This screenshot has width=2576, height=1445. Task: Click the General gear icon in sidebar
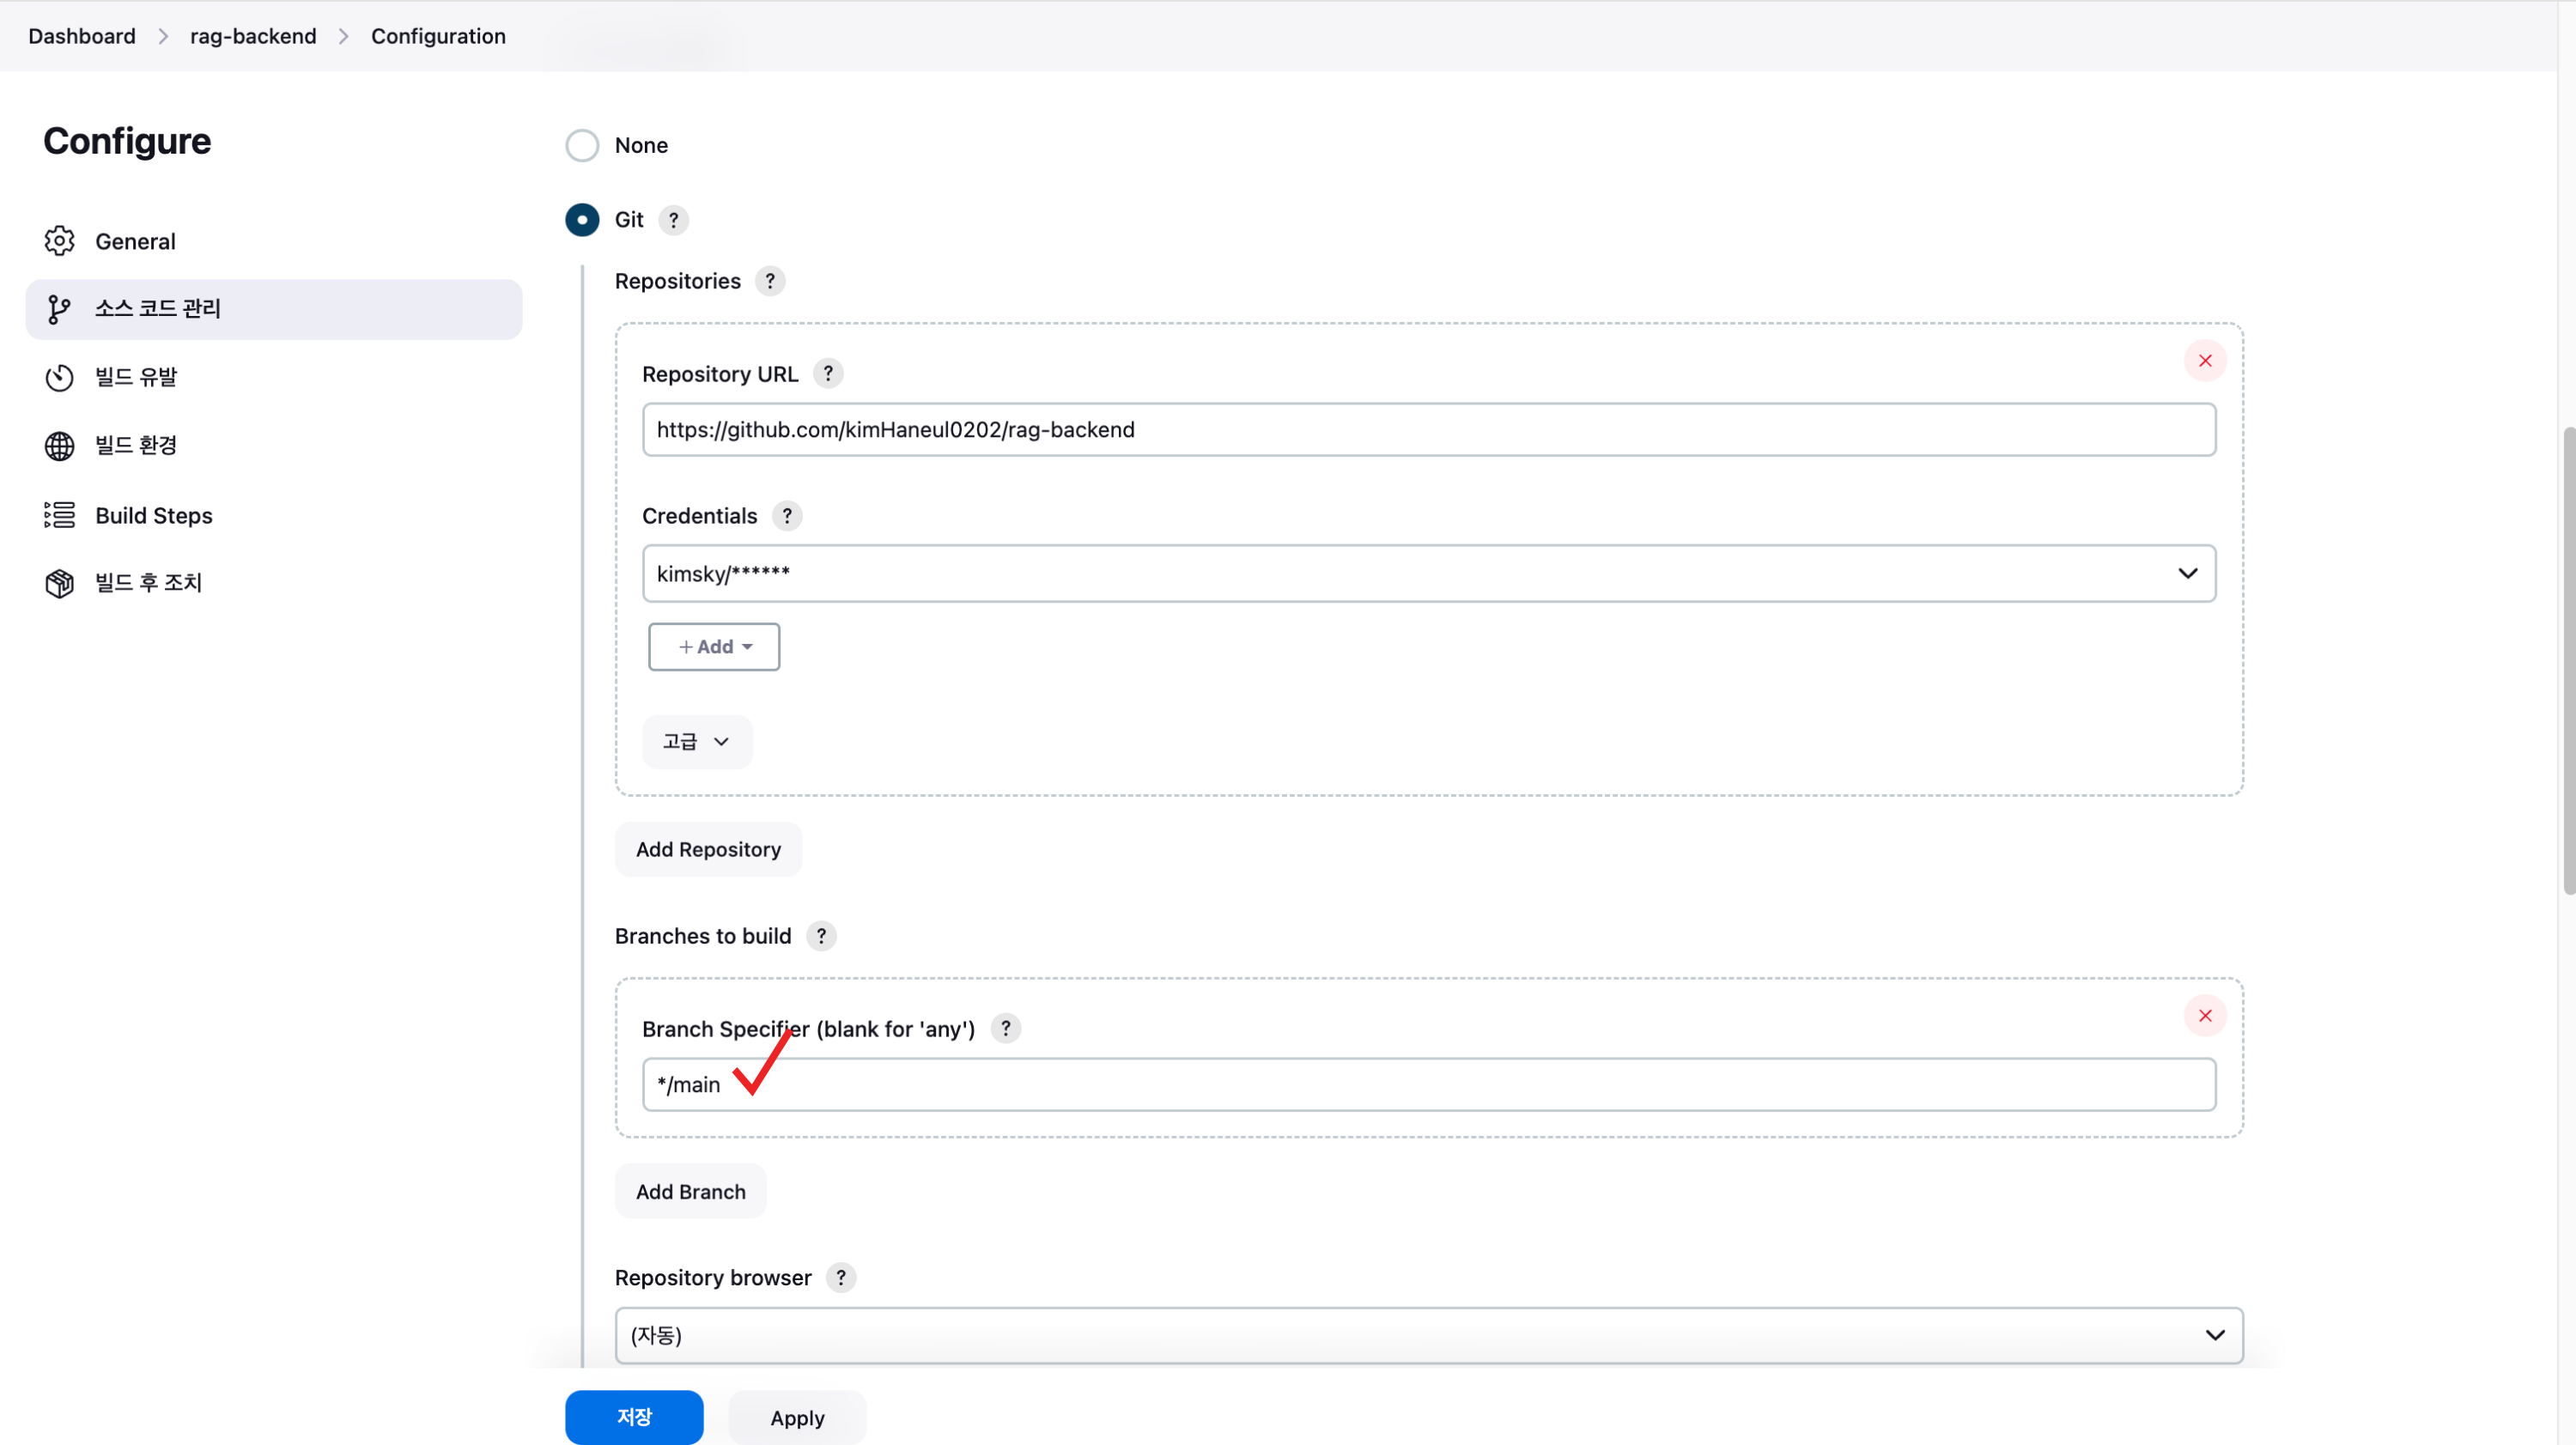click(59, 241)
